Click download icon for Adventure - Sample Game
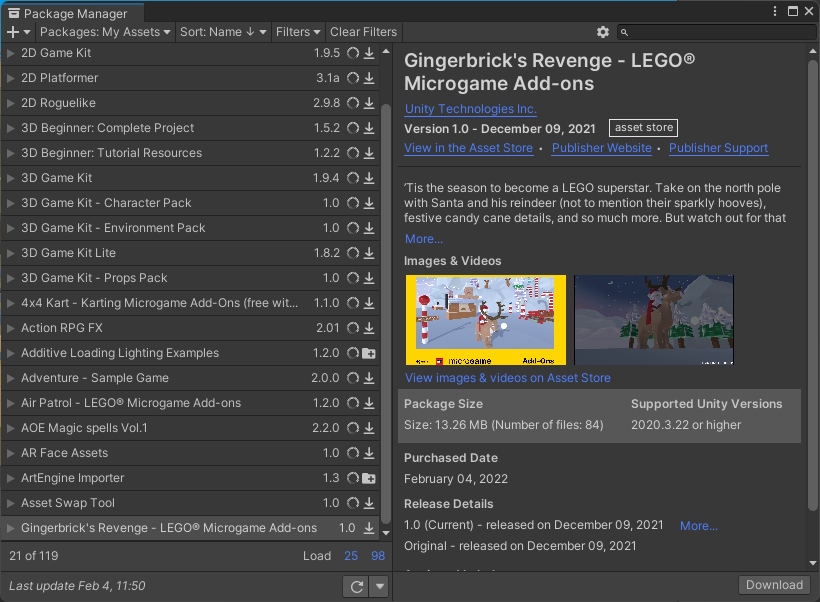Screen dimensions: 820x602 click(x=369, y=378)
